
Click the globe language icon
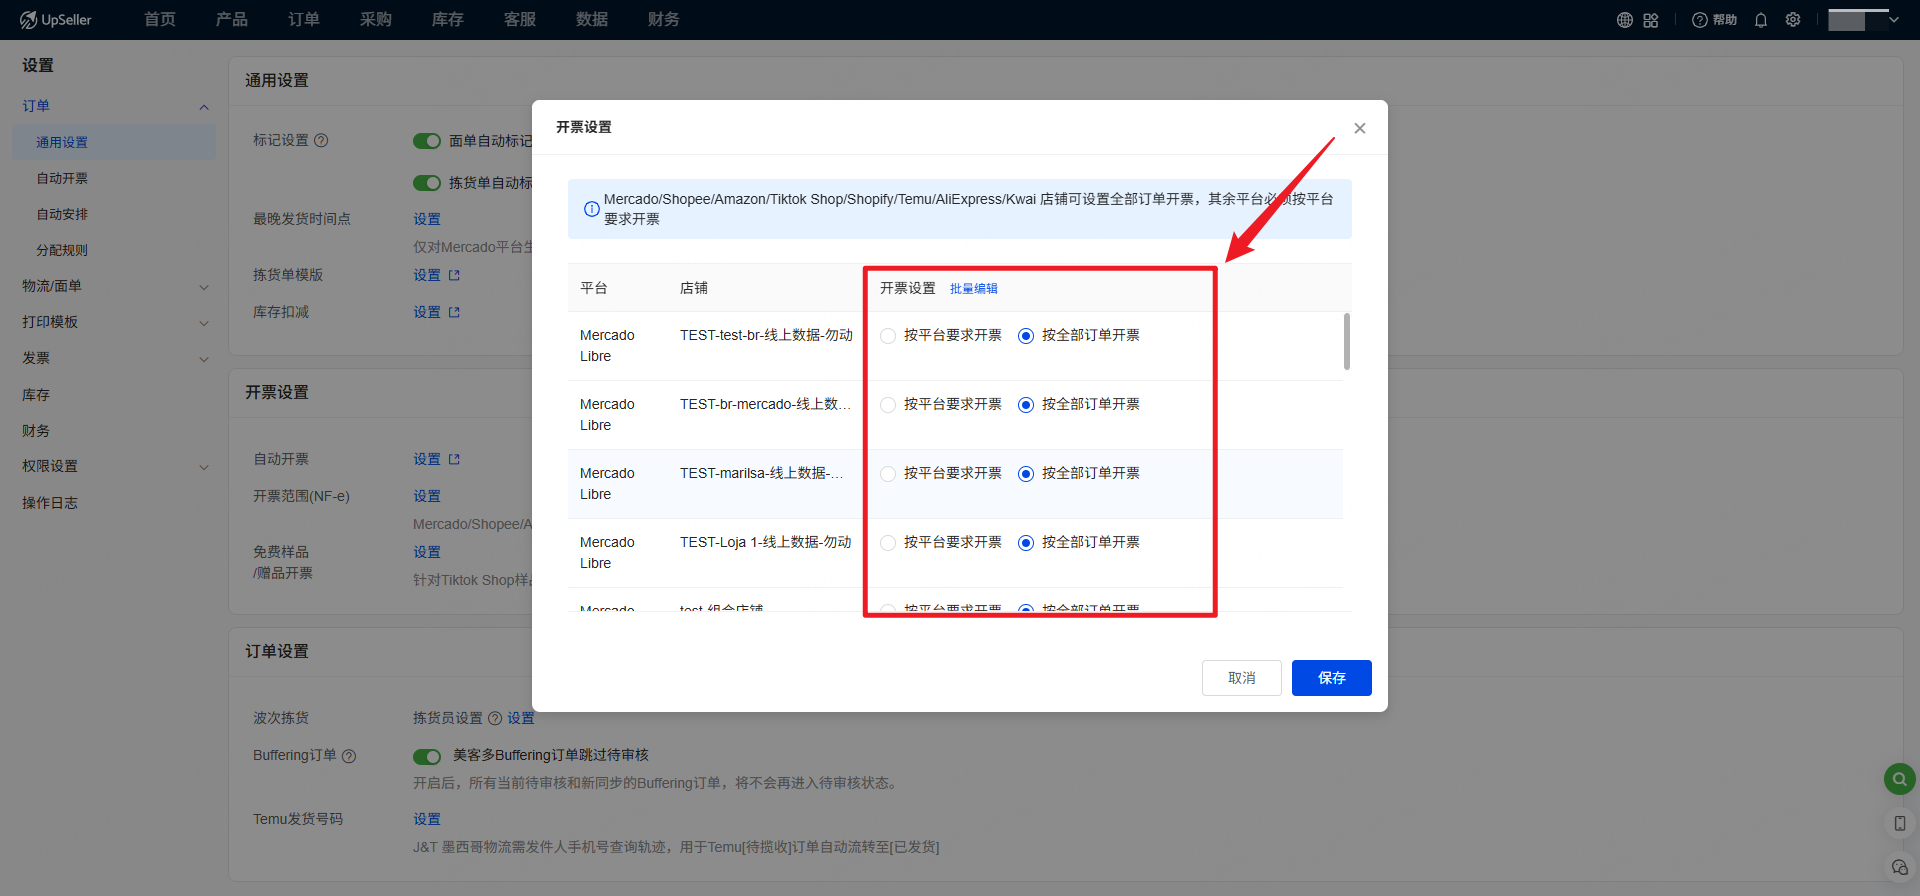1624,20
